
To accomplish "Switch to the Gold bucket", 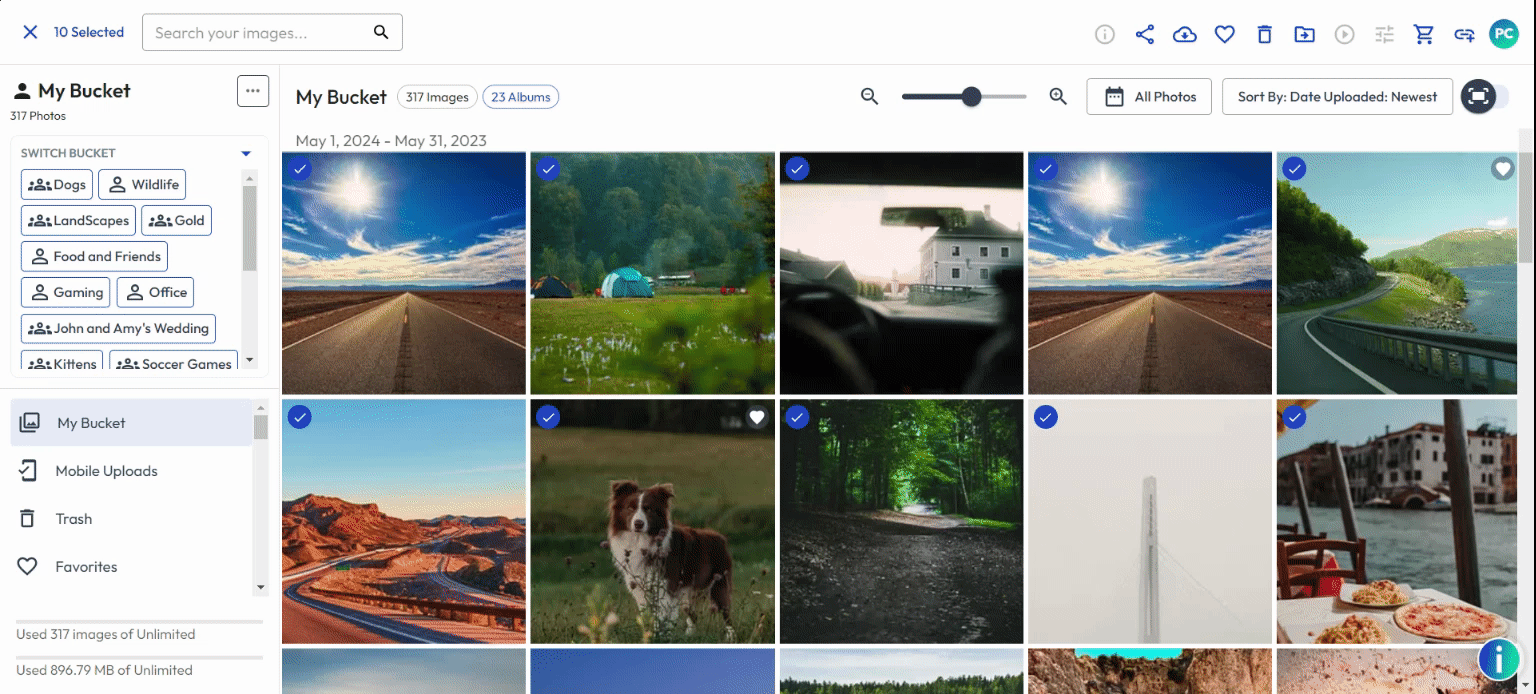I will [x=176, y=220].
